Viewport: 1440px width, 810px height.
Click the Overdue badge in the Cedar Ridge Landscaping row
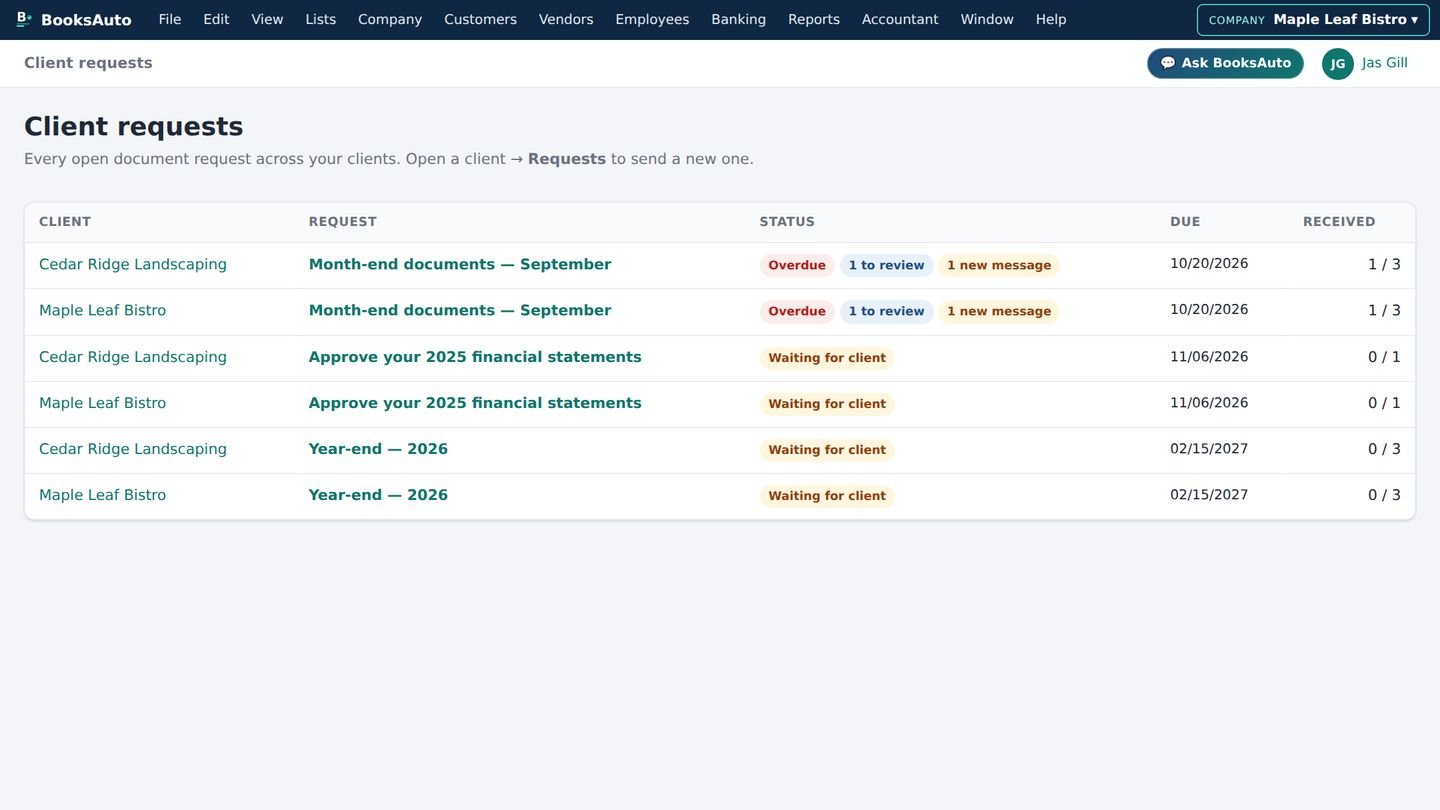pyautogui.click(x=797, y=265)
